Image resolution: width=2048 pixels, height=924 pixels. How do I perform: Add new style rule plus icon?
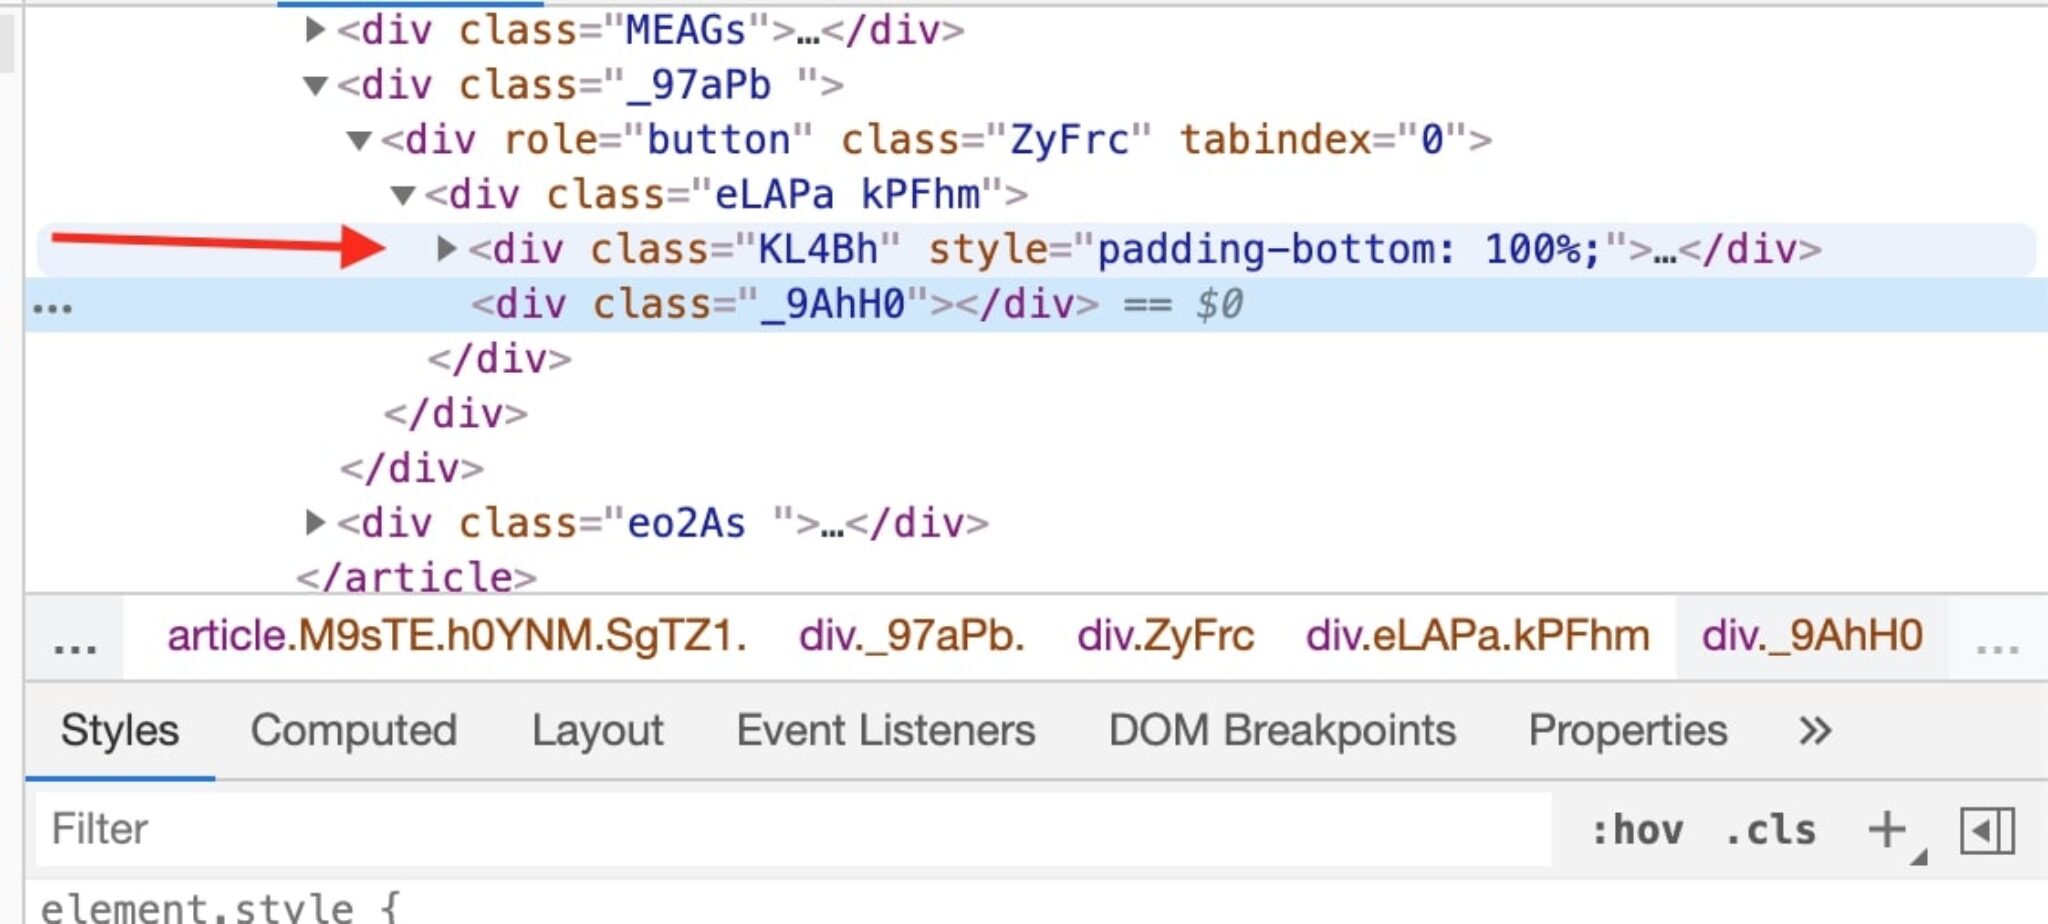point(1887,830)
